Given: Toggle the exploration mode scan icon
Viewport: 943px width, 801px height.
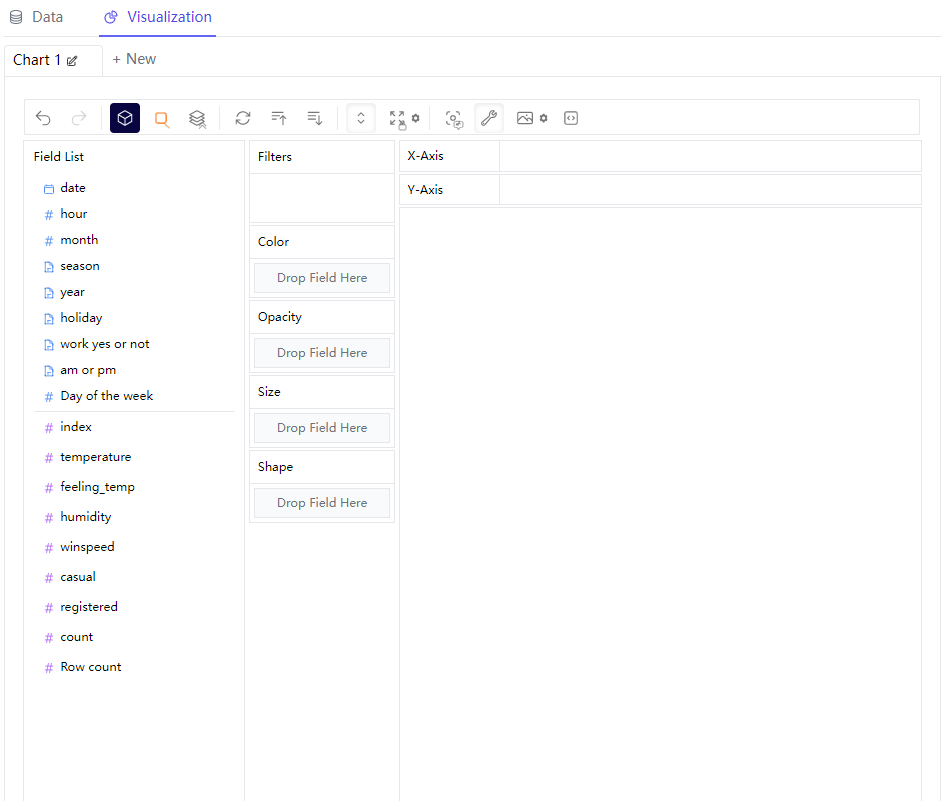Looking at the screenshot, I should point(454,118).
